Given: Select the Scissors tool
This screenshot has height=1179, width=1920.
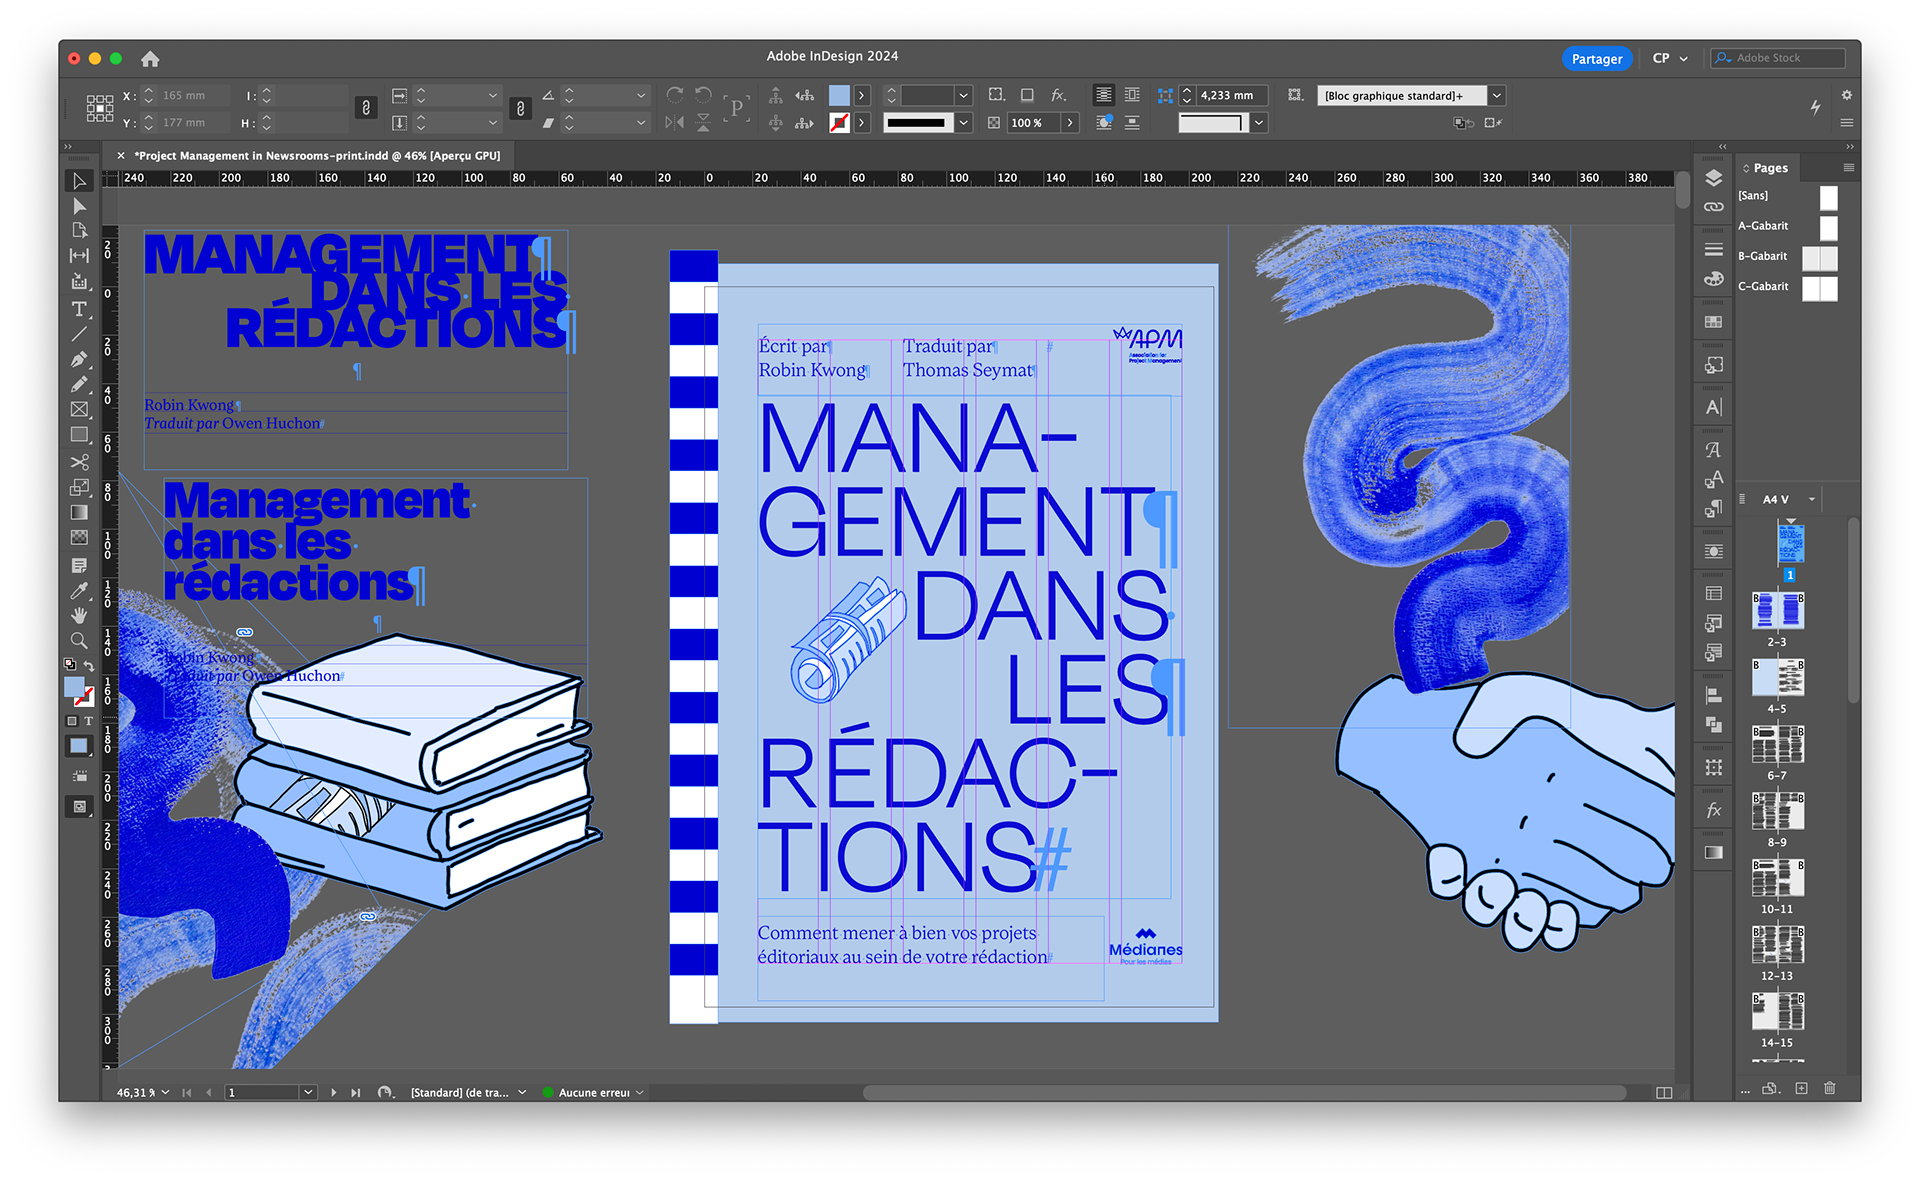Looking at the screenshot, I should click(x=79, y=462).
